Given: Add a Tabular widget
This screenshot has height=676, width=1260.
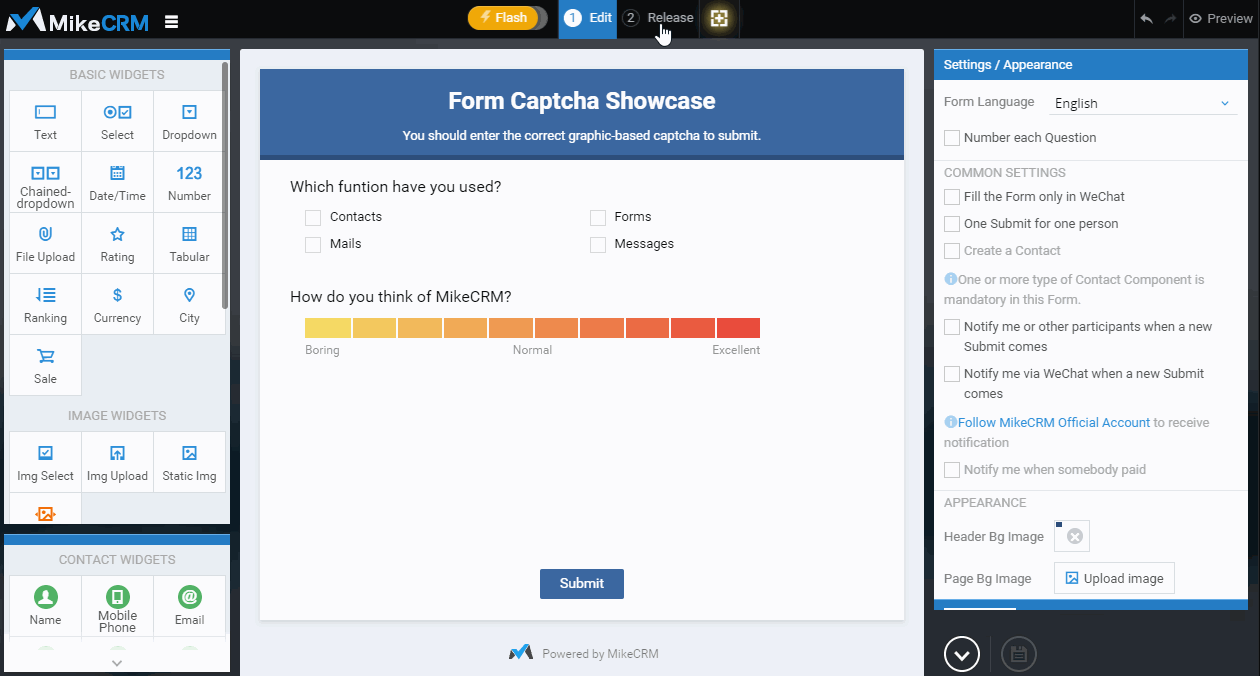Looking at the screenshot, I should 189,243.
